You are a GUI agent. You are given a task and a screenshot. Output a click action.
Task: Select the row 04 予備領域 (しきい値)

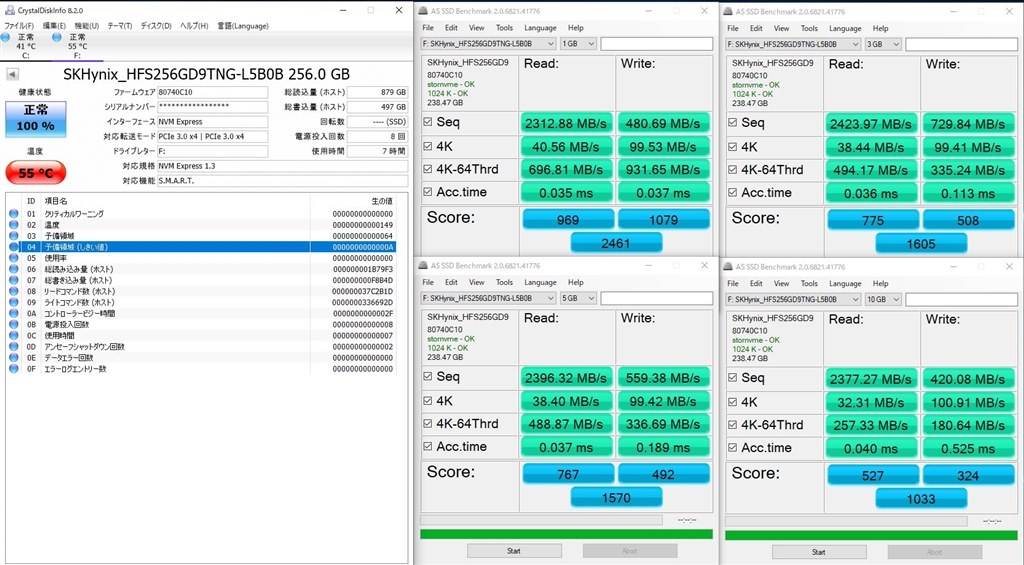[201, 247]
